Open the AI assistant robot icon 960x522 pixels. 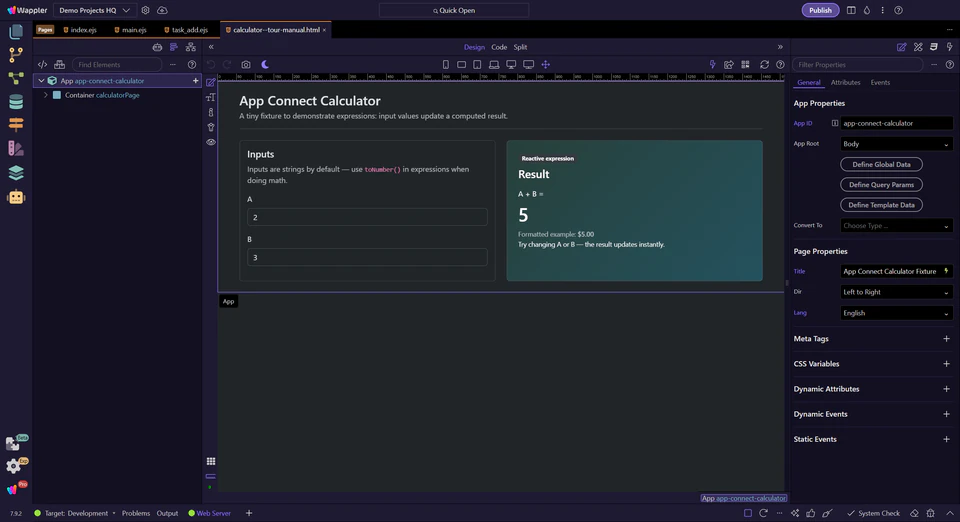16,197
